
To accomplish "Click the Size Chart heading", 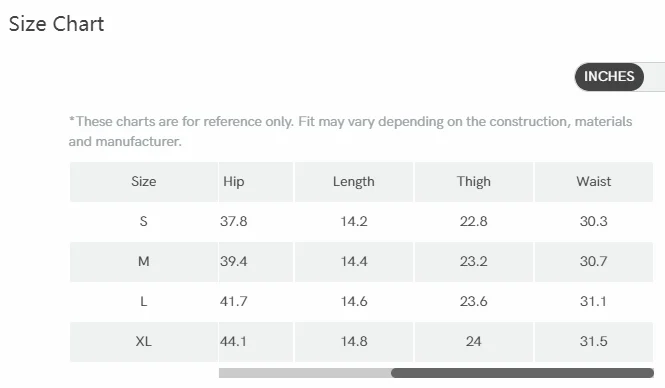I will 56,24.
